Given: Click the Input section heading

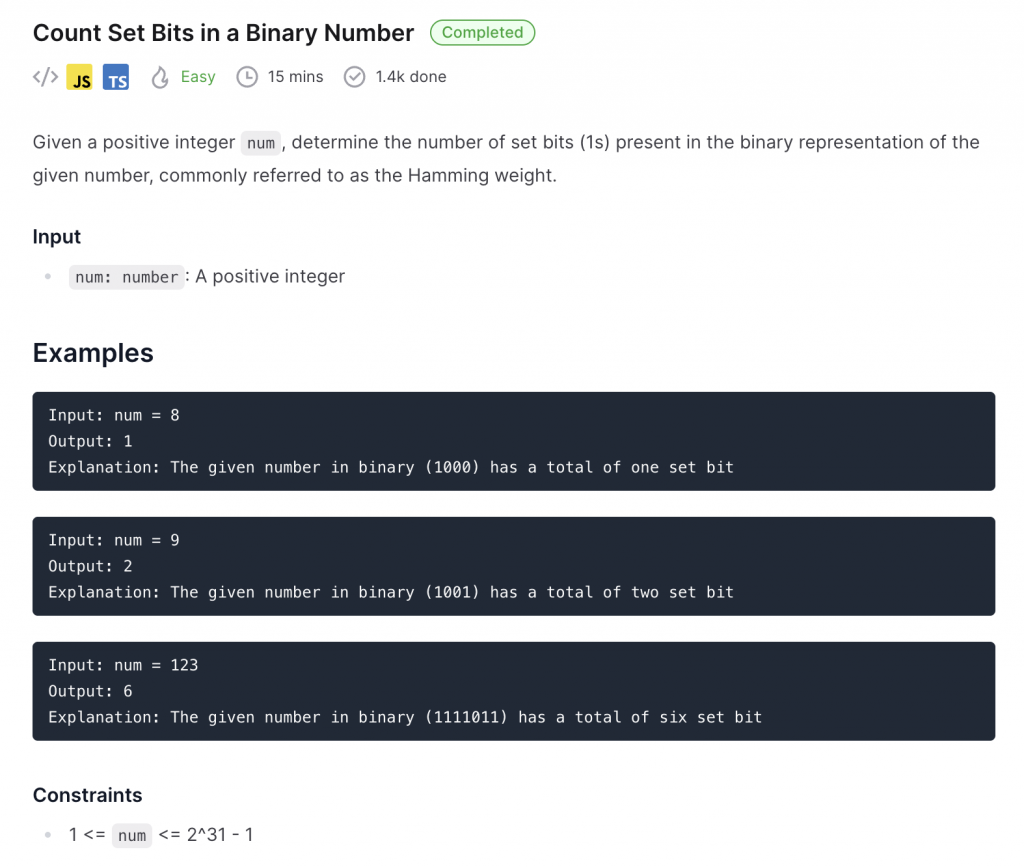Looking at the screenshot, I should 57,237.
